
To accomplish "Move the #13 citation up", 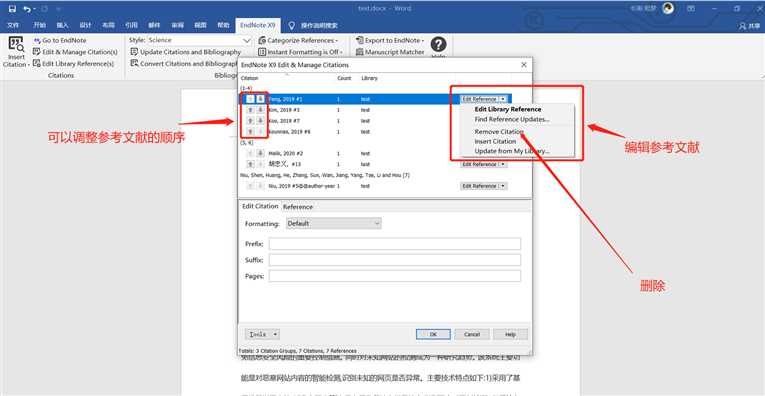I will (x=249, y=164).
